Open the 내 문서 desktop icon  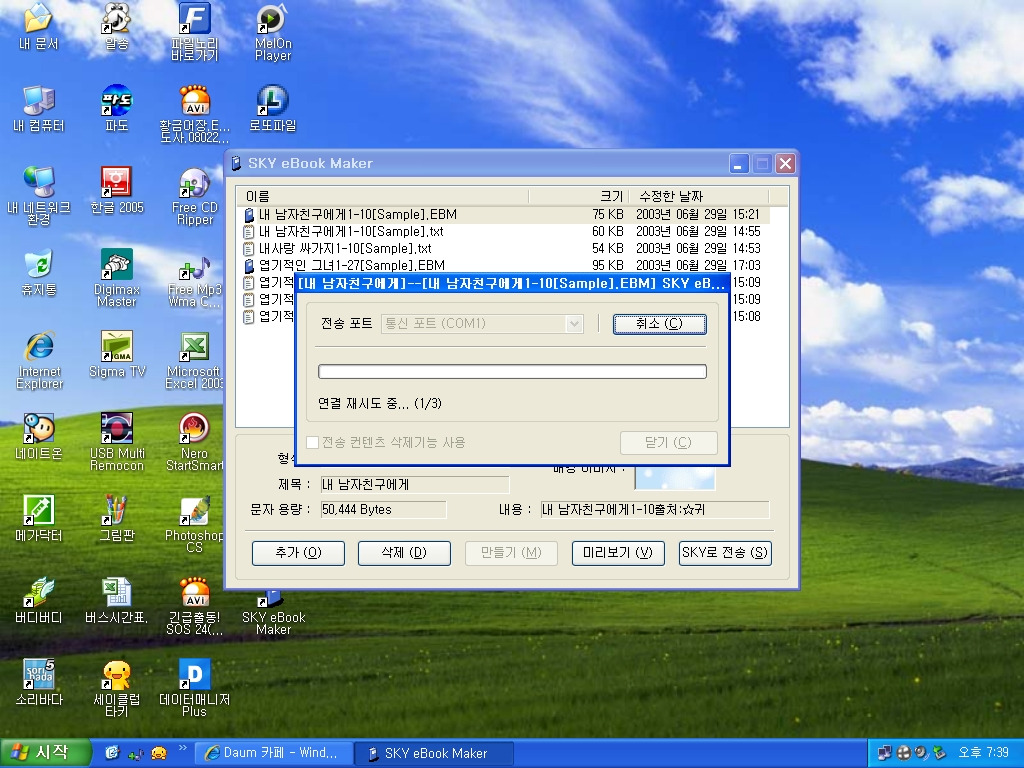click(39, 26)
